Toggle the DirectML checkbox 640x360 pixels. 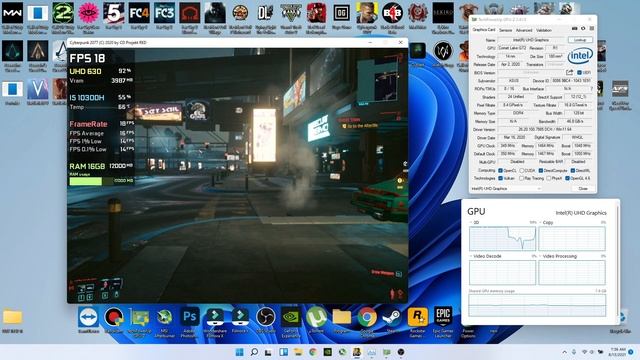pyautogui.click(x=573, y=170)
